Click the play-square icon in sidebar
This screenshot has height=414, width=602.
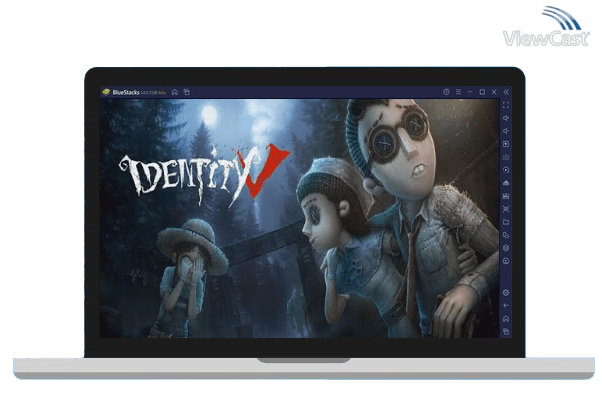506,144
